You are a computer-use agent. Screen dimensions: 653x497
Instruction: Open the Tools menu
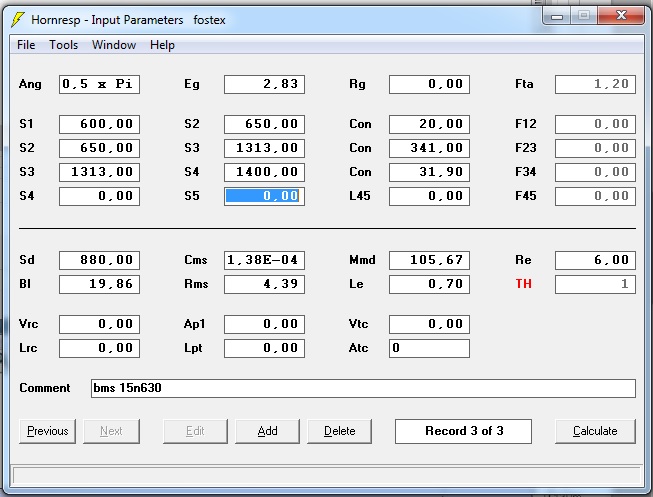pyautogui.click(x=63, y=45)
